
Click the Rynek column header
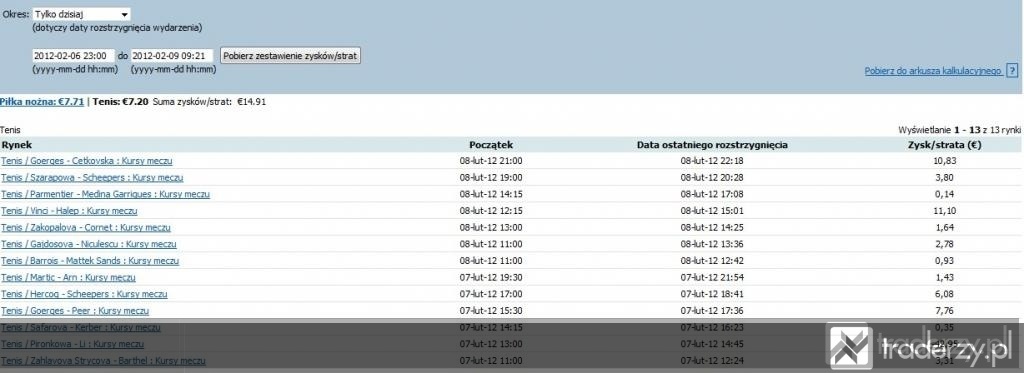pyautogui.click(x=16, y=145)
